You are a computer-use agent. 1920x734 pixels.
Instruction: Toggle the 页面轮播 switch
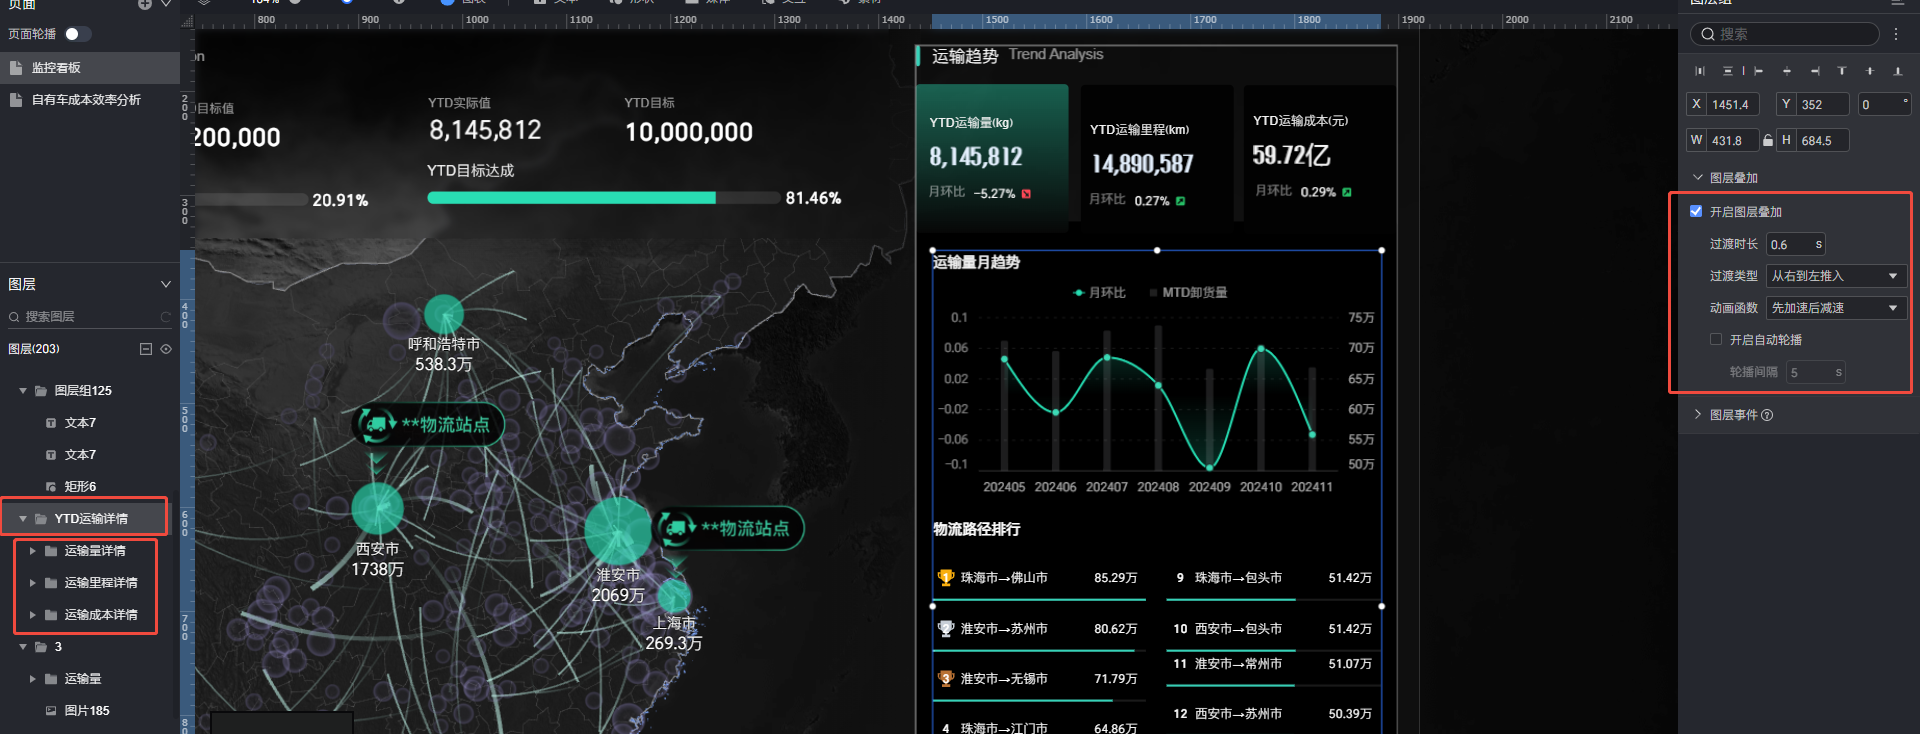(77, 34)
